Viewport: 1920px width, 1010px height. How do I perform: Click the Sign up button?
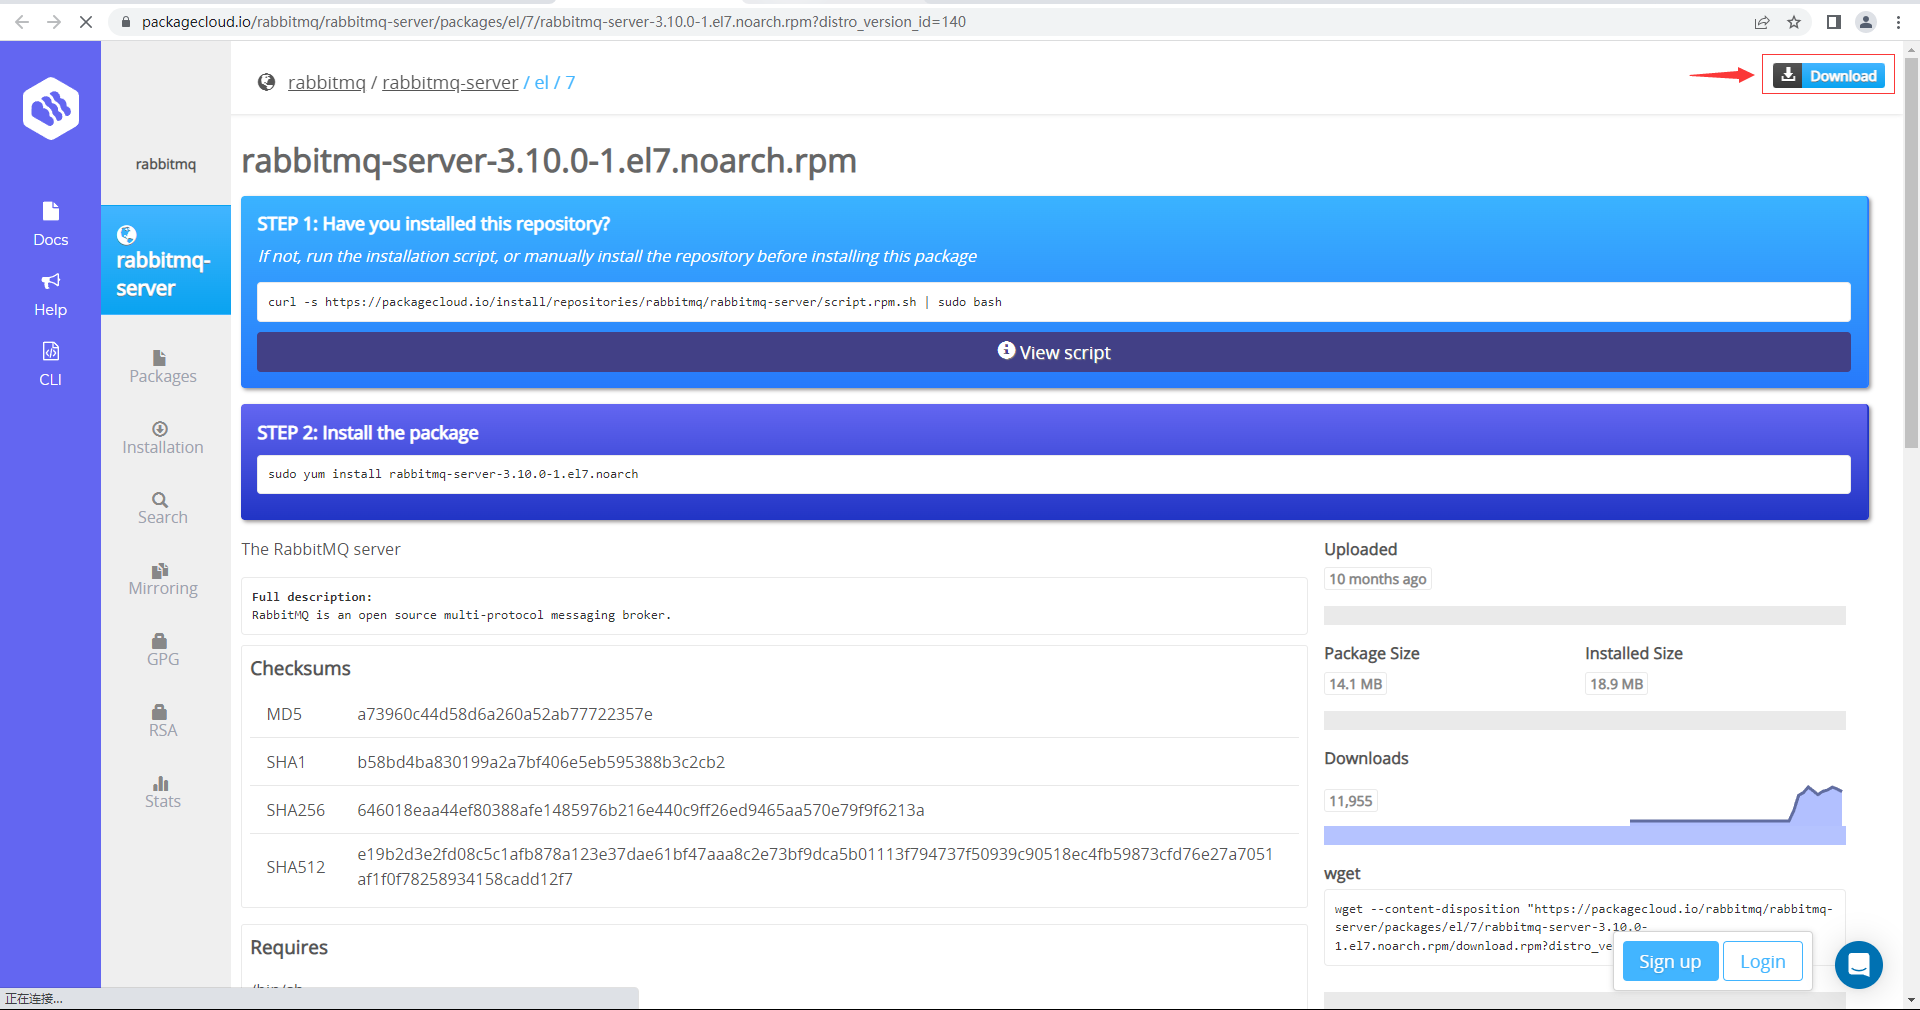pos(1669,961)
